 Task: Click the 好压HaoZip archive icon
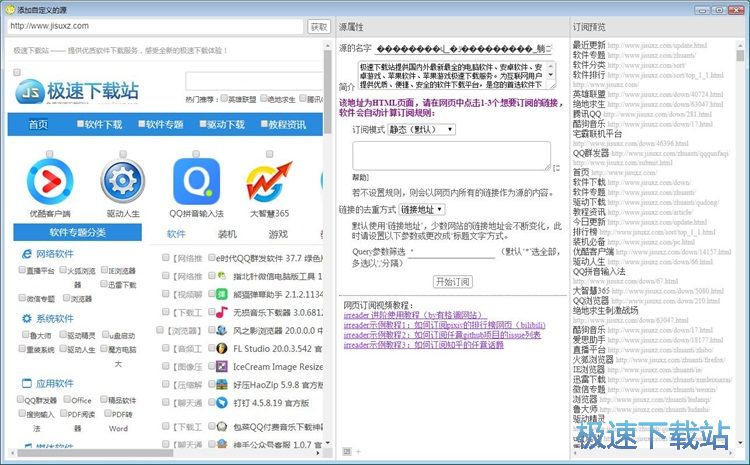(x=221, y=384)
